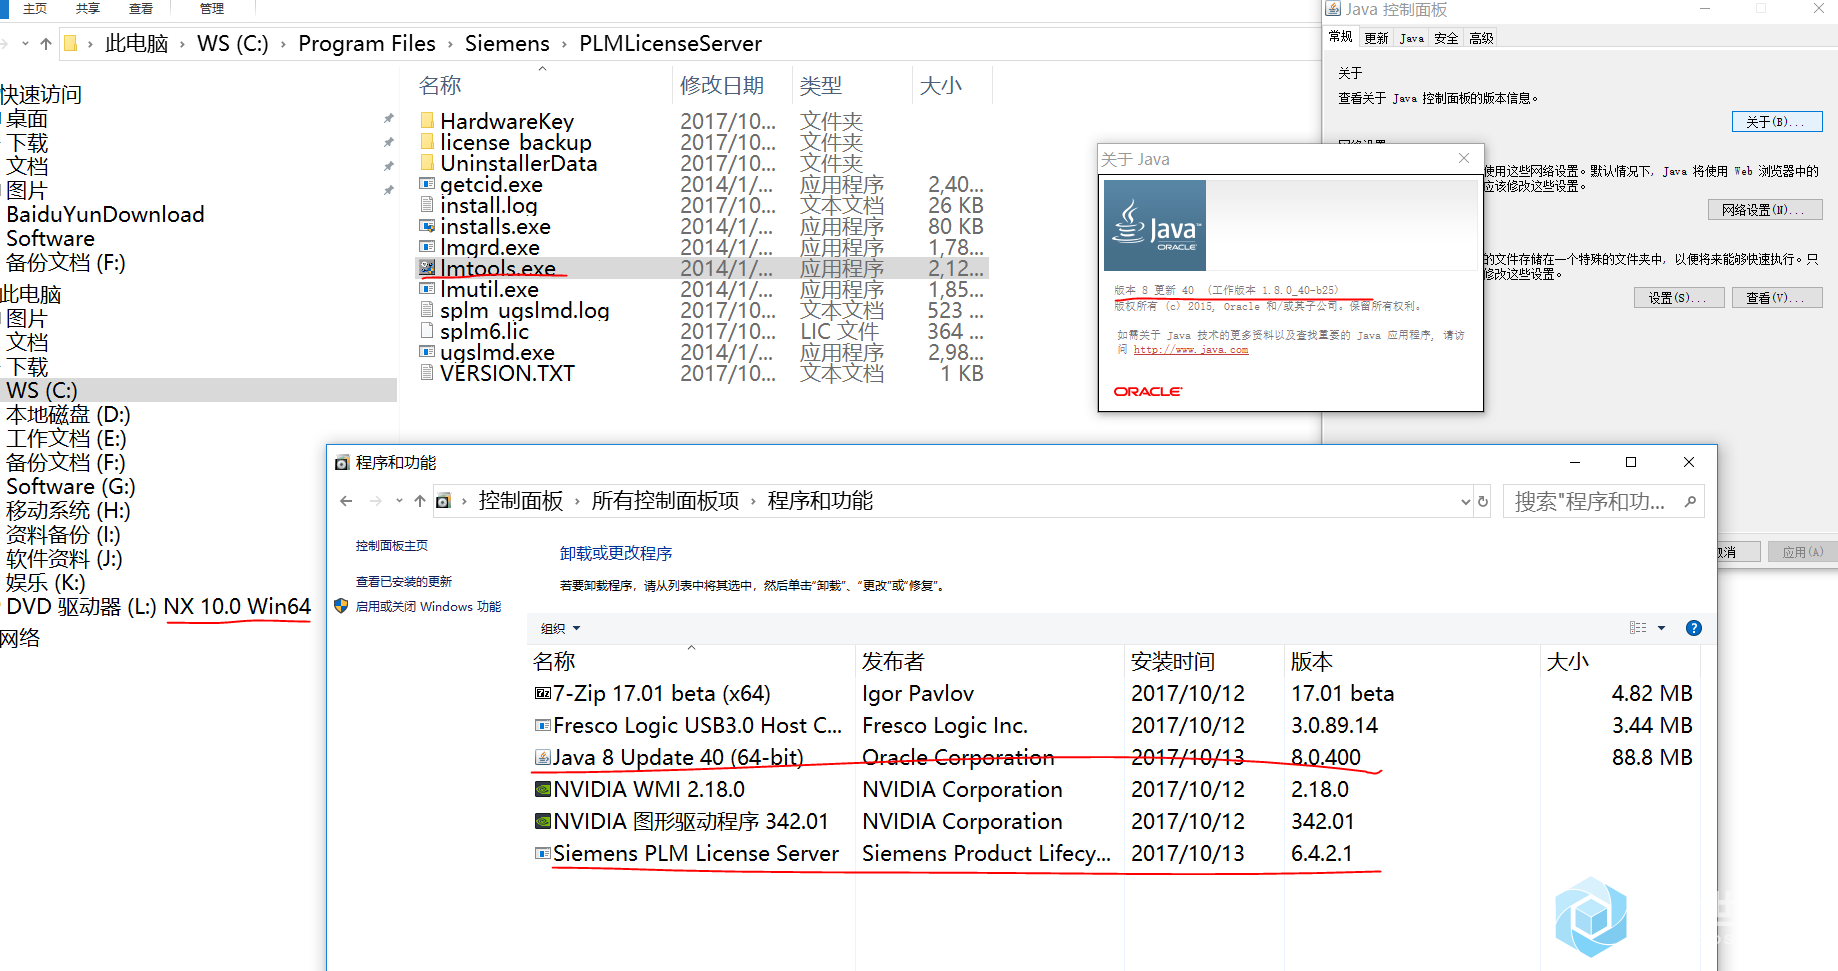Click 查看已安装的更新 link
This screenshot has width=1838, height=971.
tap(404, 581)
